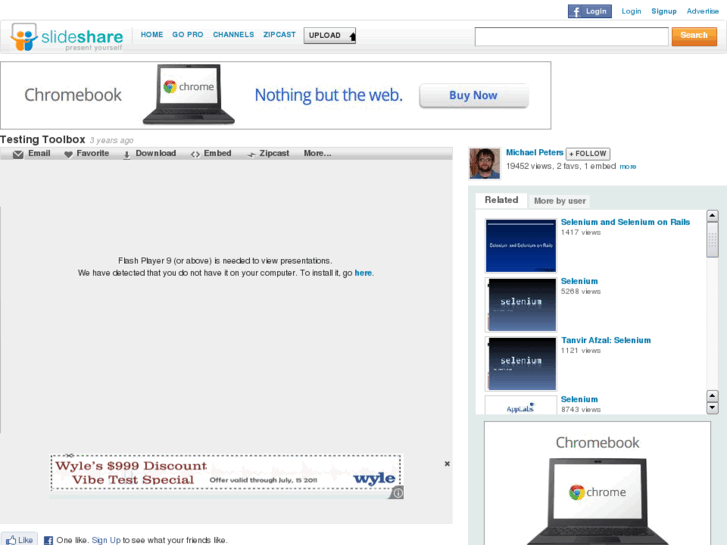727x545 pixels.
Task: Click the related list bottom scroll down arrow
Action: [x=712, y=408]
